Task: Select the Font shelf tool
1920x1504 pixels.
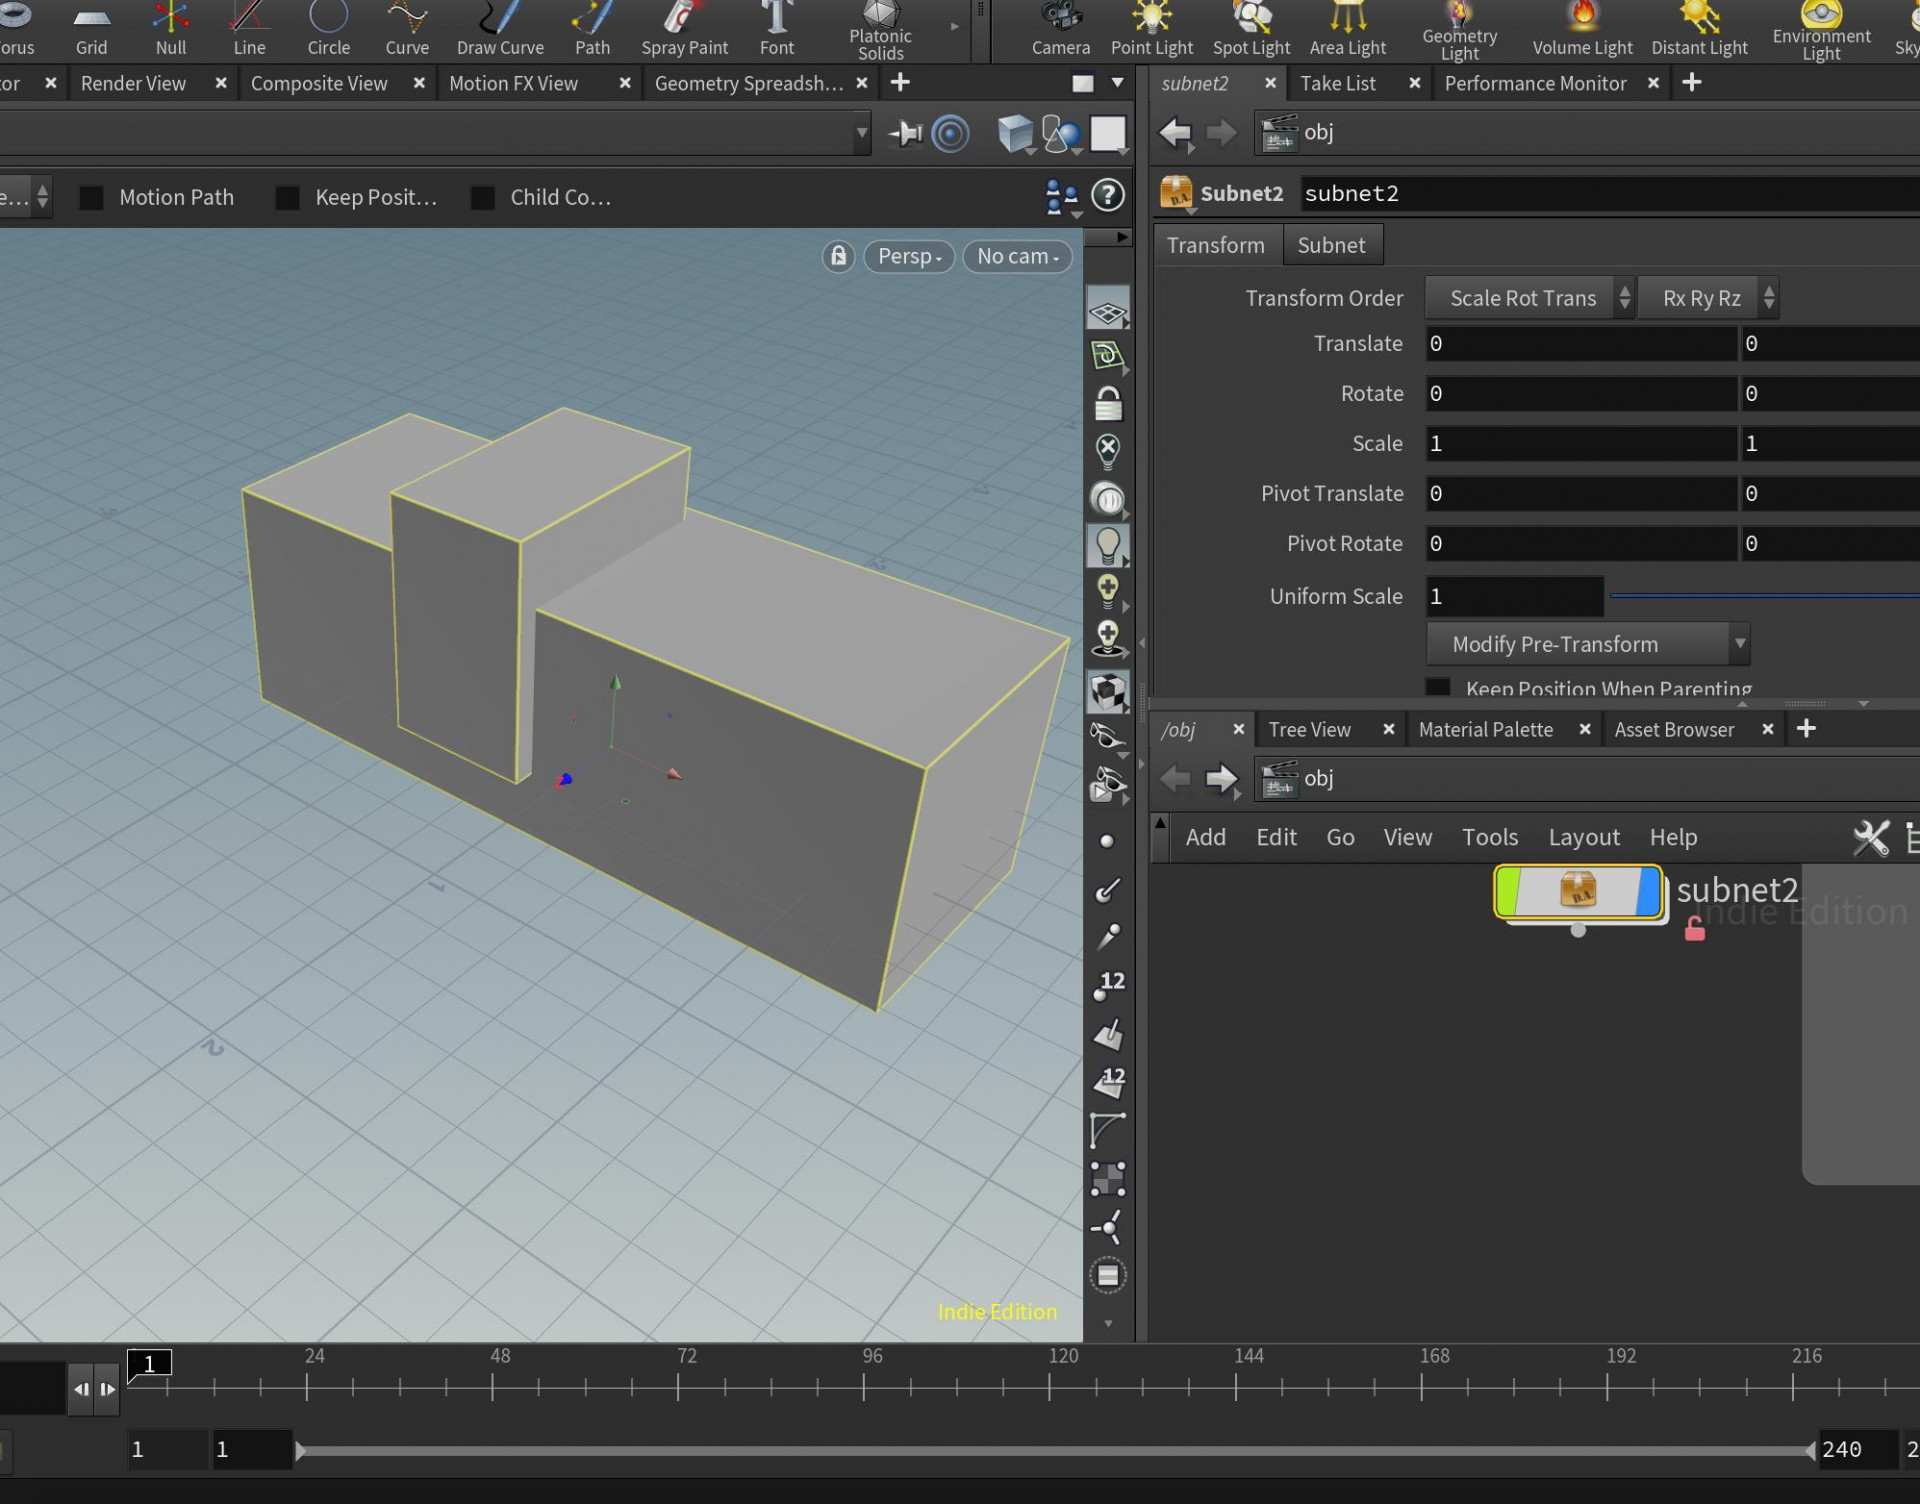Action: 776,30
